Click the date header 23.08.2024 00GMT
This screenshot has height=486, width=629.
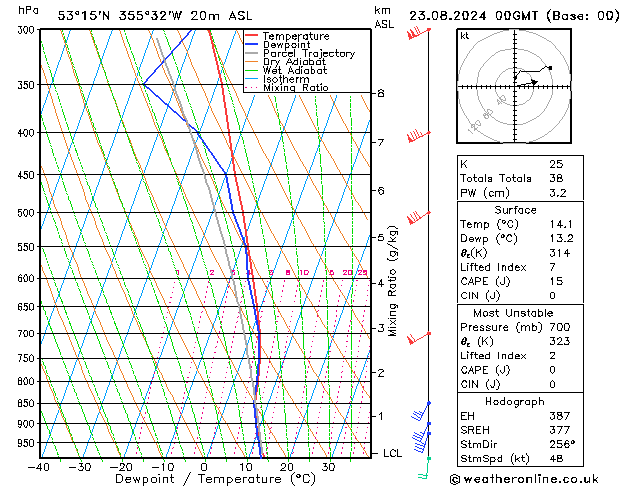[x=511, y=15]
